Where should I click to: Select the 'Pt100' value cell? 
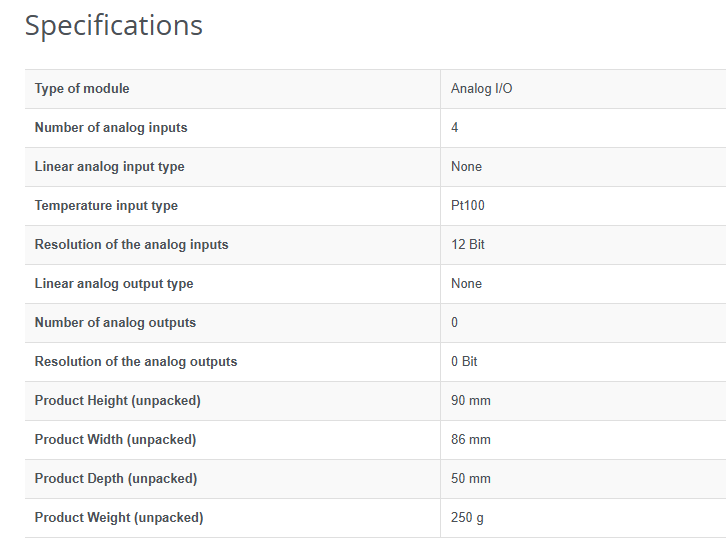(x=468, y=206)
